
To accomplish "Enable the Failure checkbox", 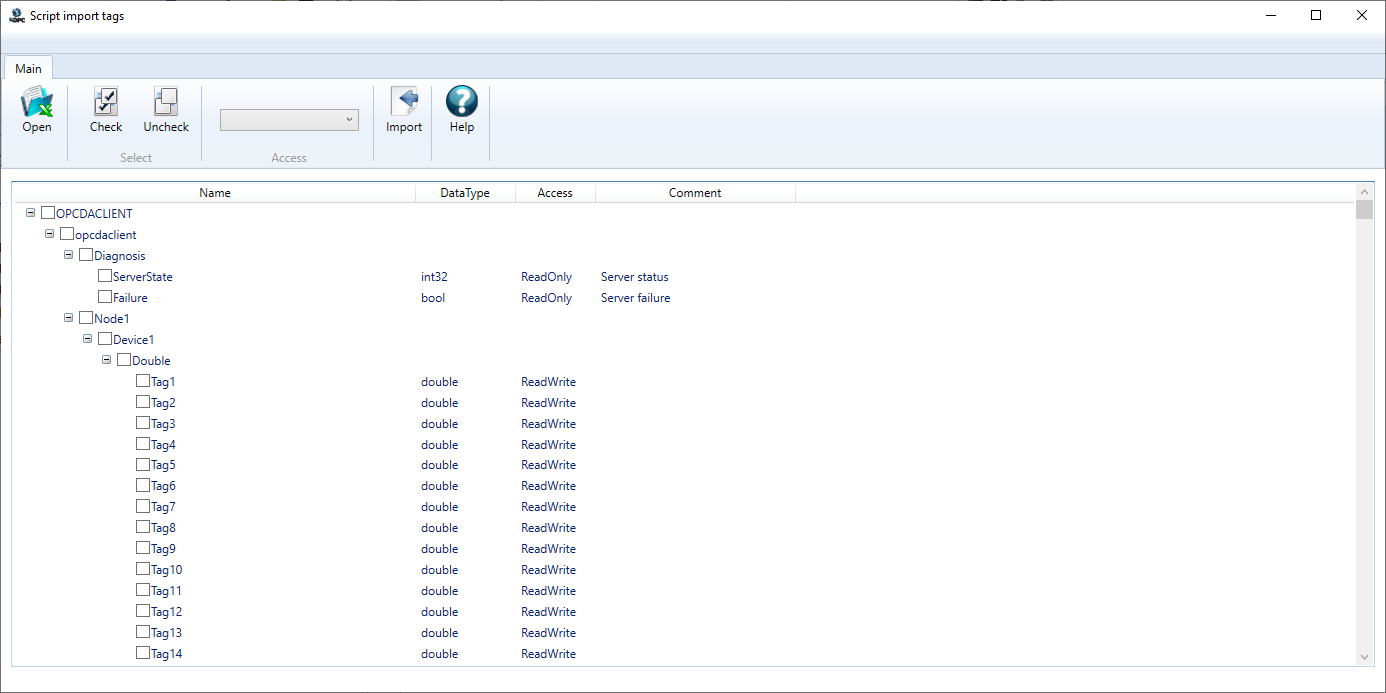I will [x=105, y=297].
